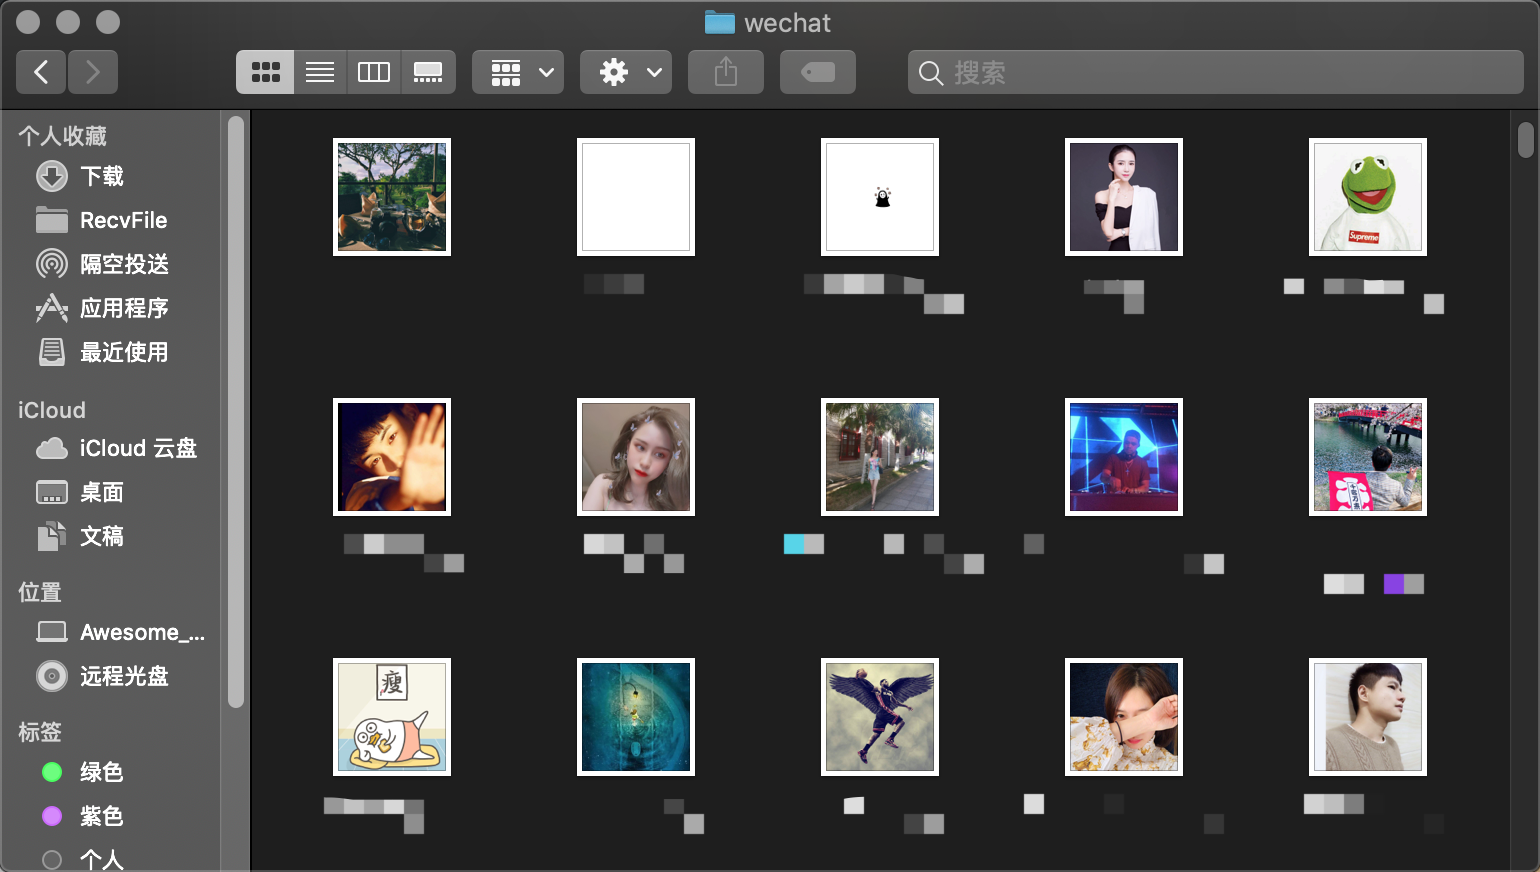Image resolution: width=1540 pixels, height=872 pixels.
Task: Click the search field
Action: [x=1215, y=72]
